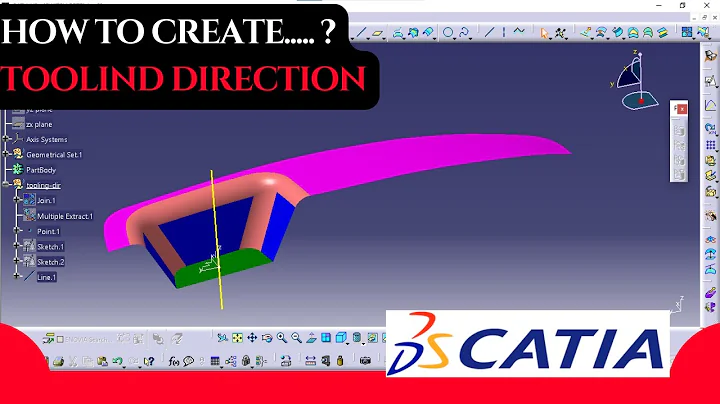Select the Line.1 tree entry
Image resolution: width=720 pixels, height=404 pixels.
46,277
